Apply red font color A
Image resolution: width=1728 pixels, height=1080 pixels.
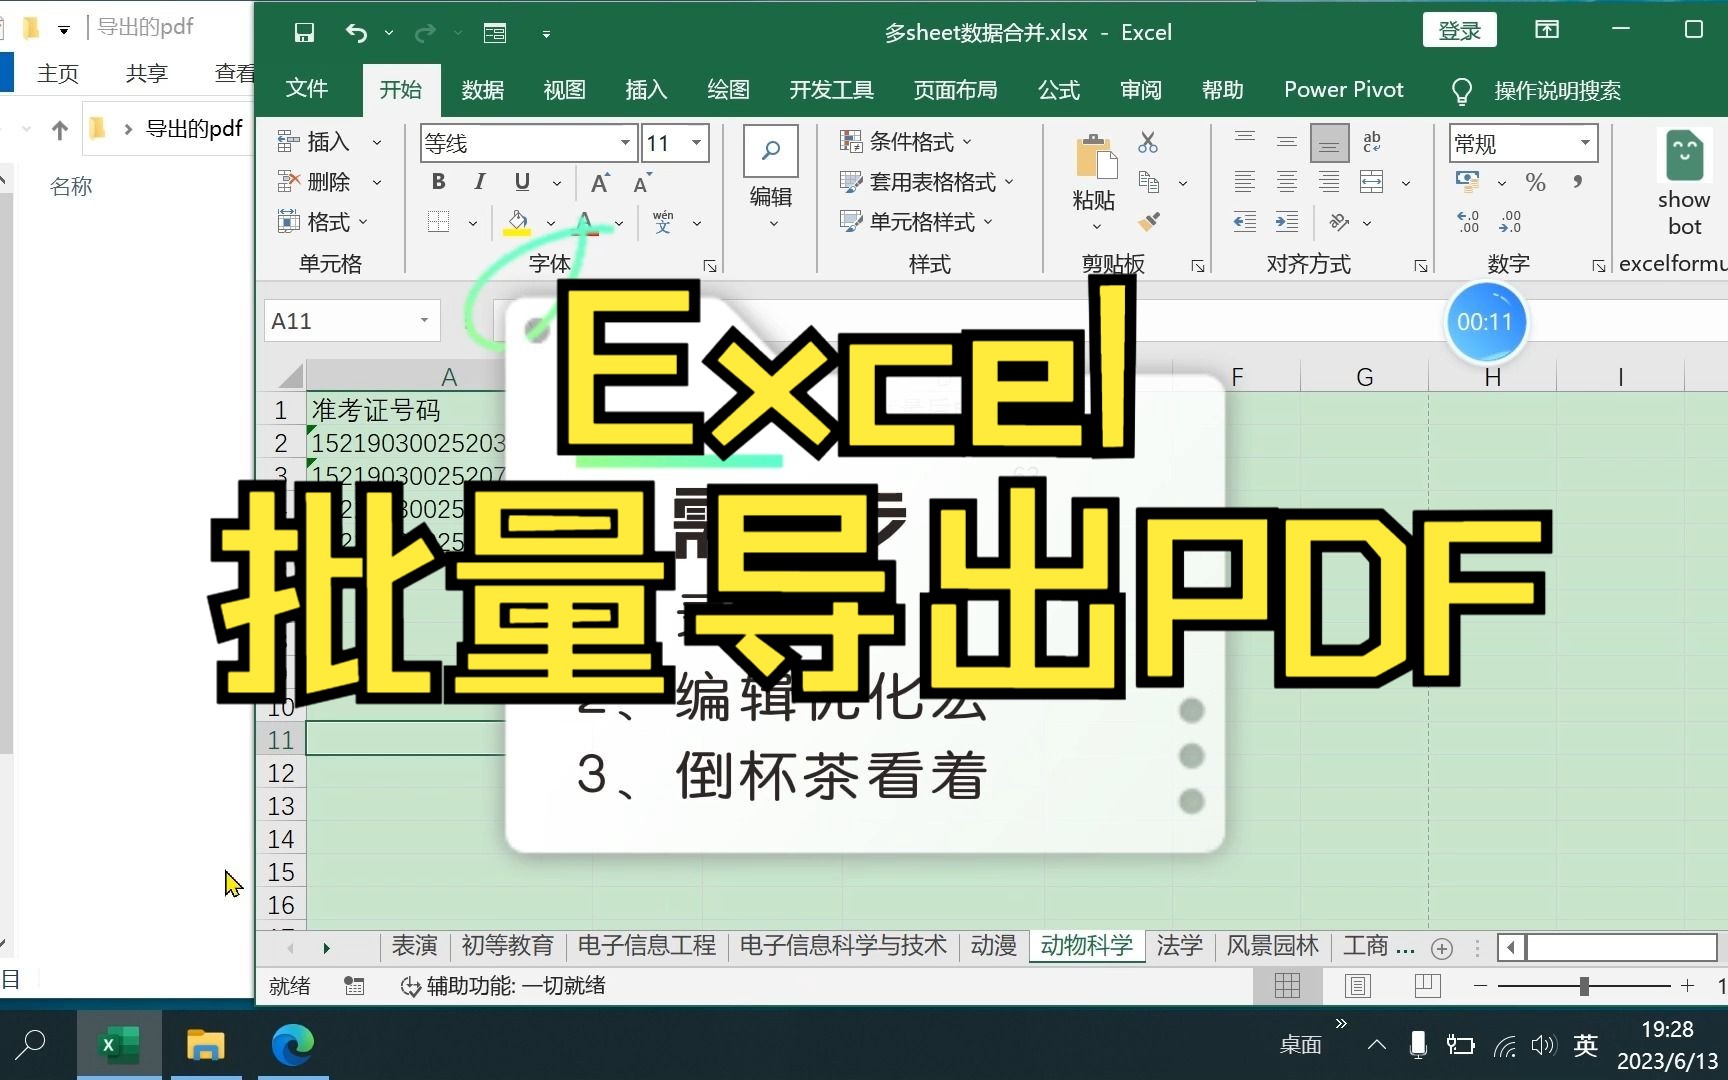point(586,222)
